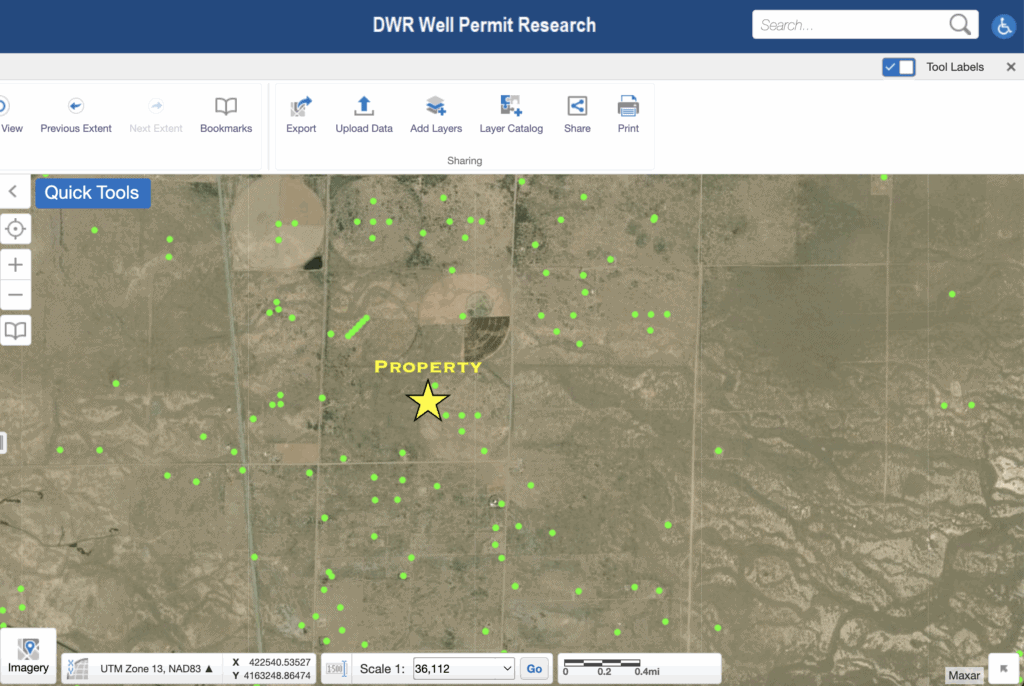Click the Share icon
The width and height of the screenshot is (1024, 686).
(577, 106)
